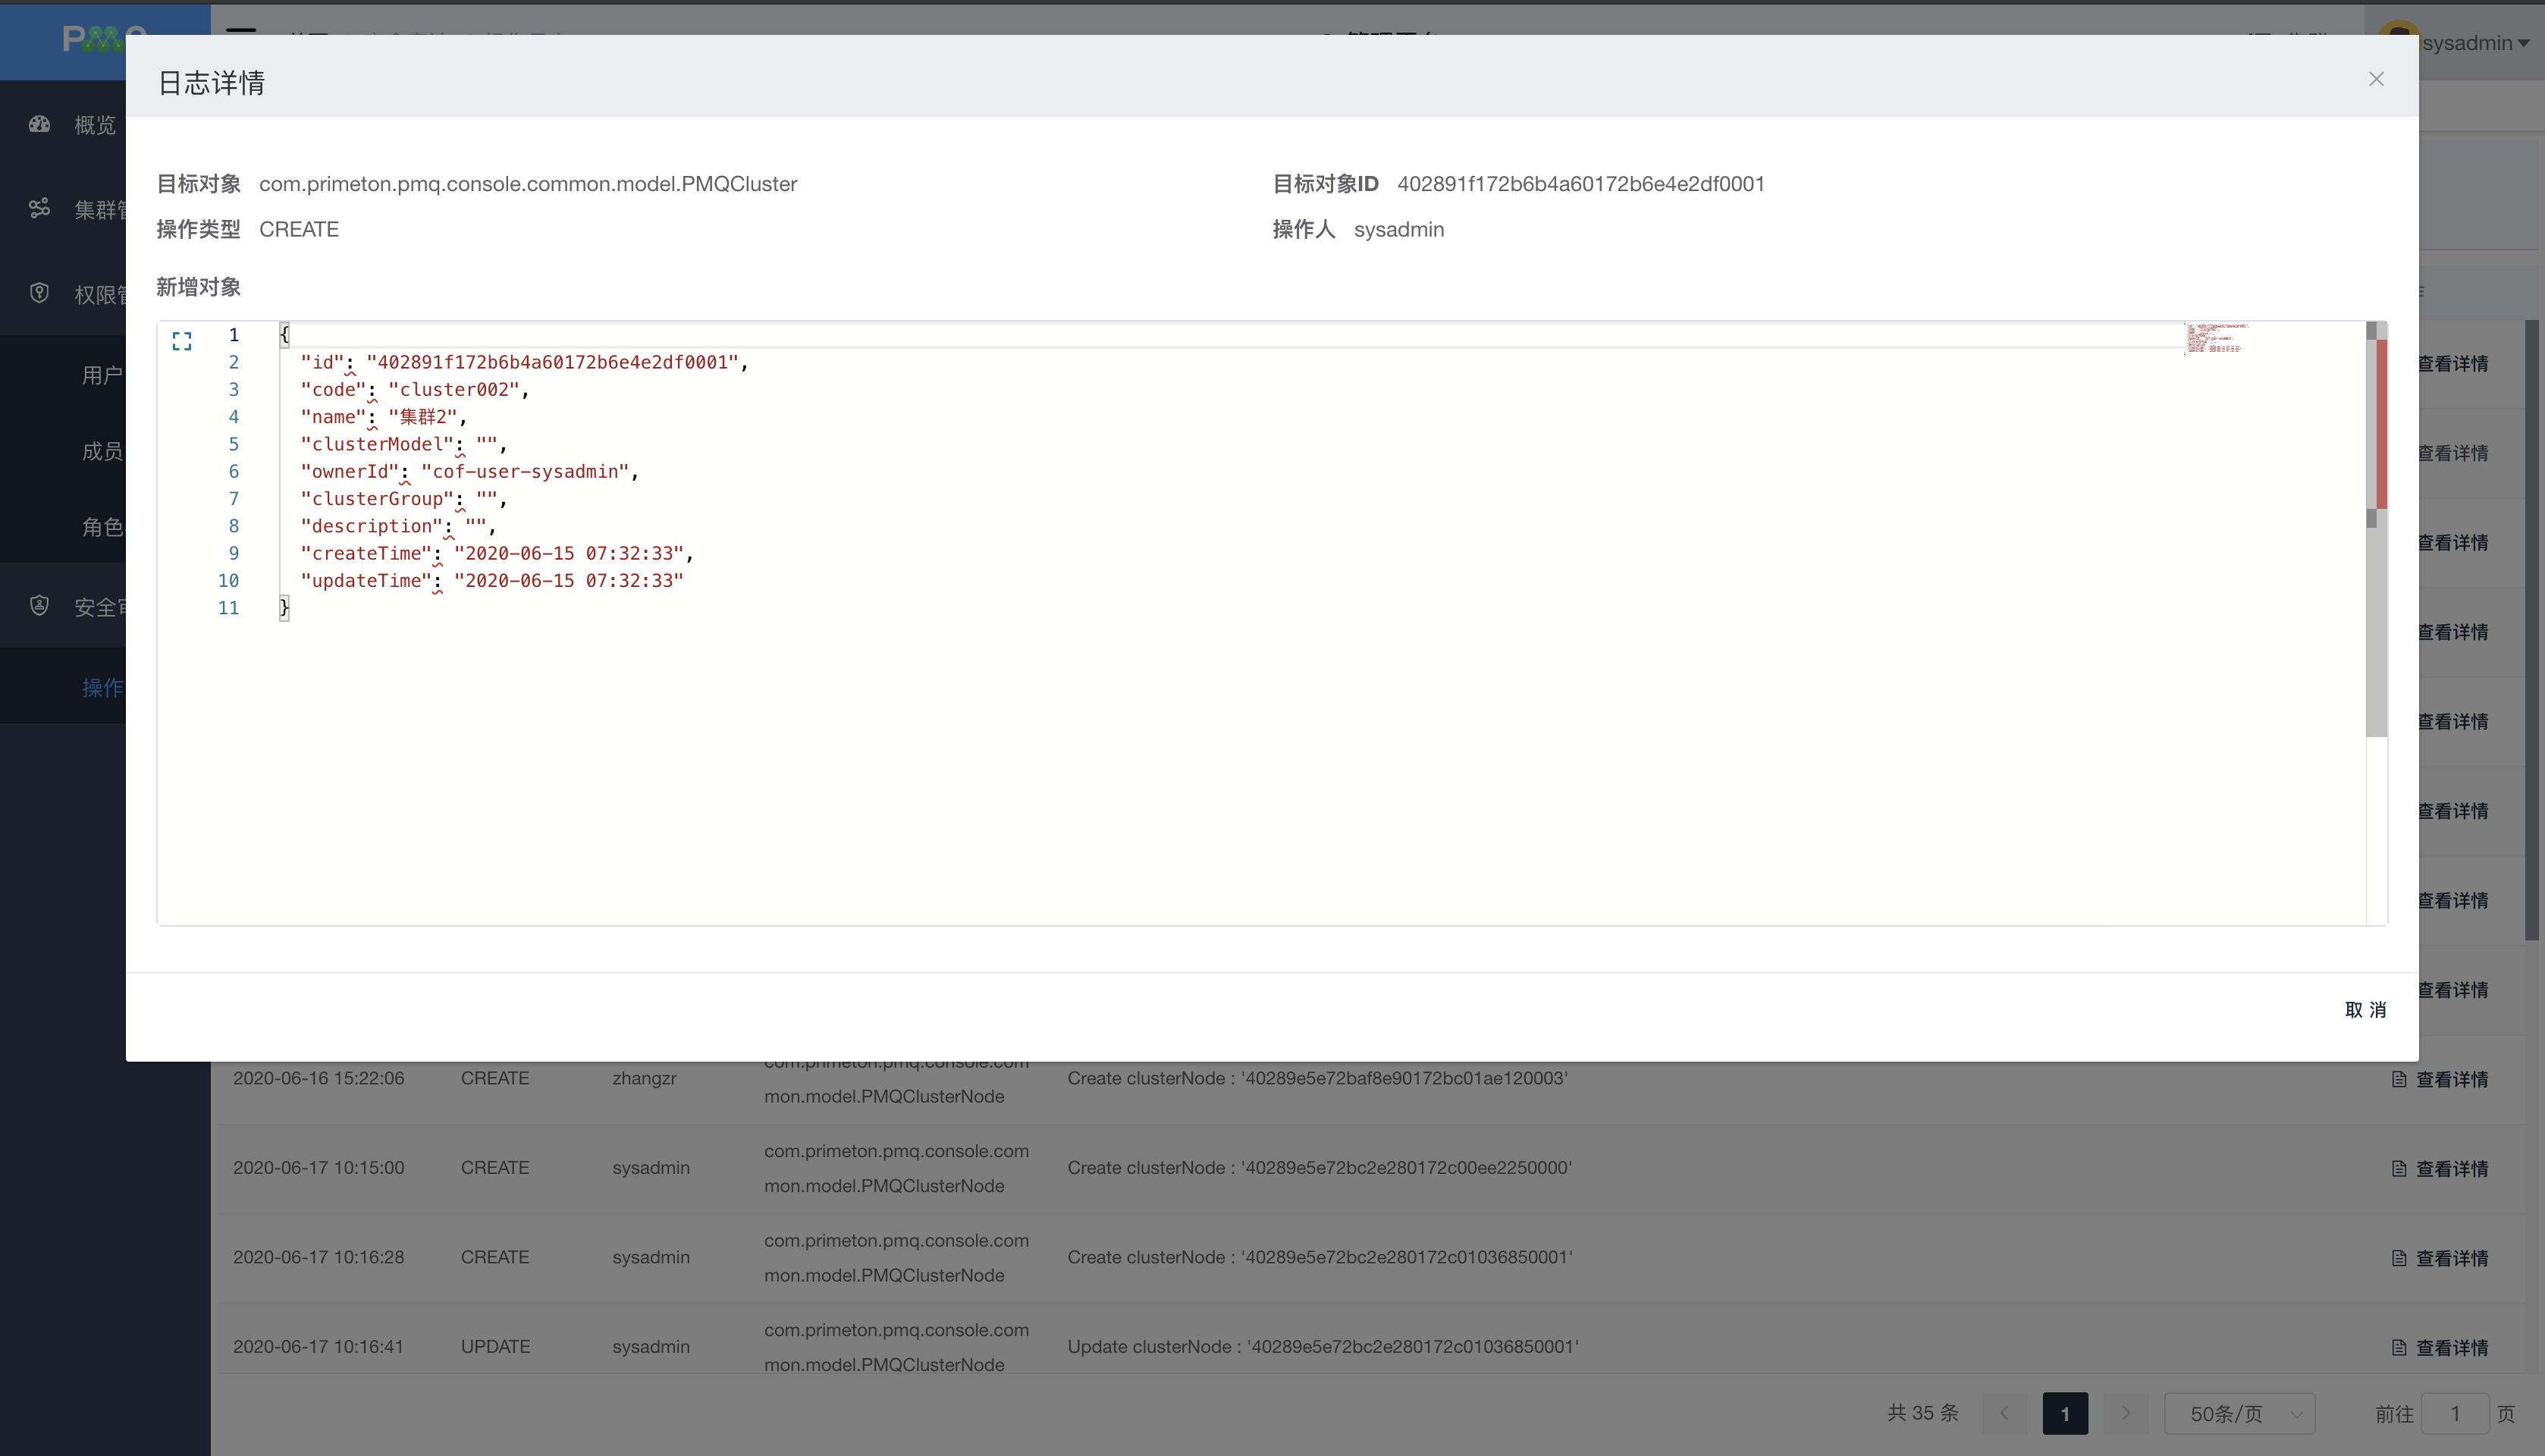This screenshot has width=2545, height=1456.
Task: View details for 10:15:00 CREATE log
Action: 2451,1168
